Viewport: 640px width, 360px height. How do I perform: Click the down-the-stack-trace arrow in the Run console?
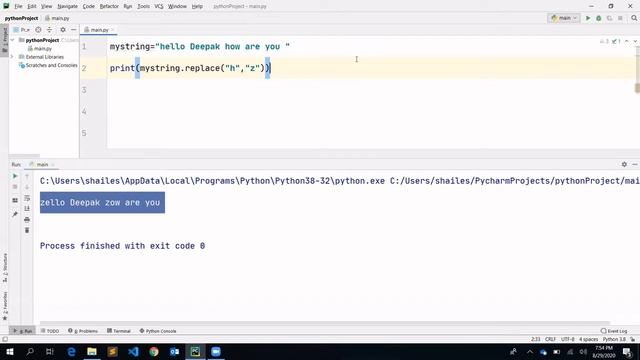click(x=27, y=187)
